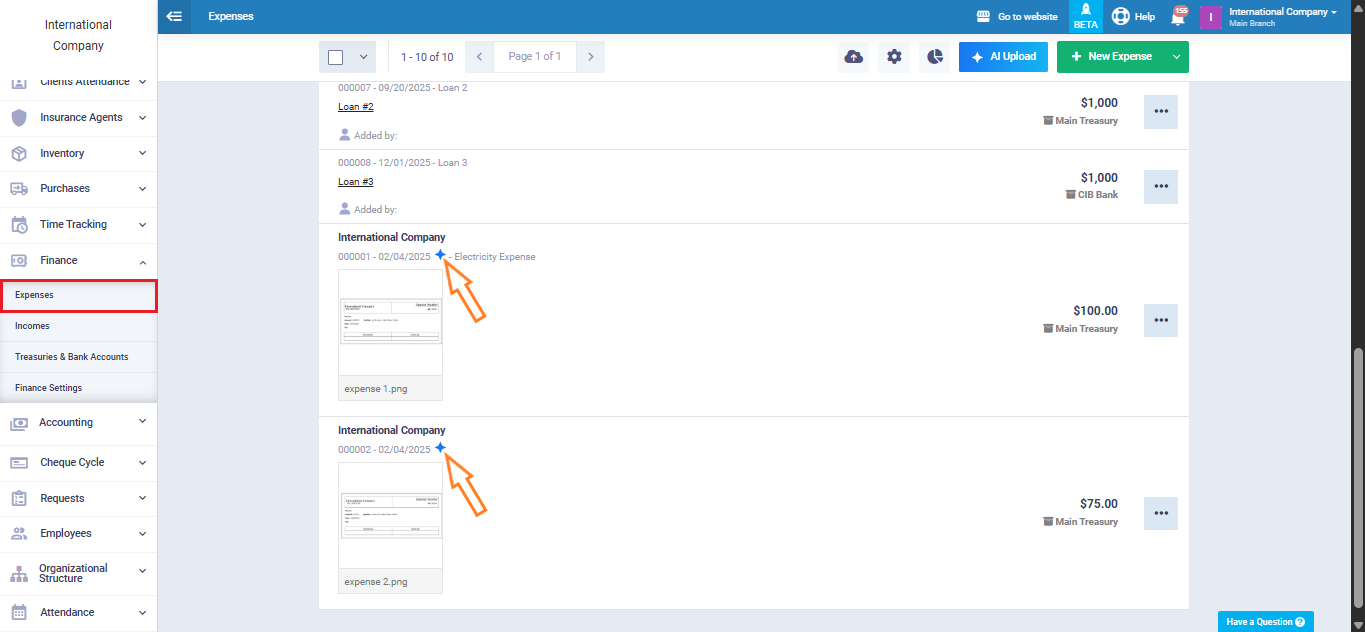Image resolution: width=1365 pixels, height=632 pixels.
Task: Go to next page arrow
Action: 590,57
